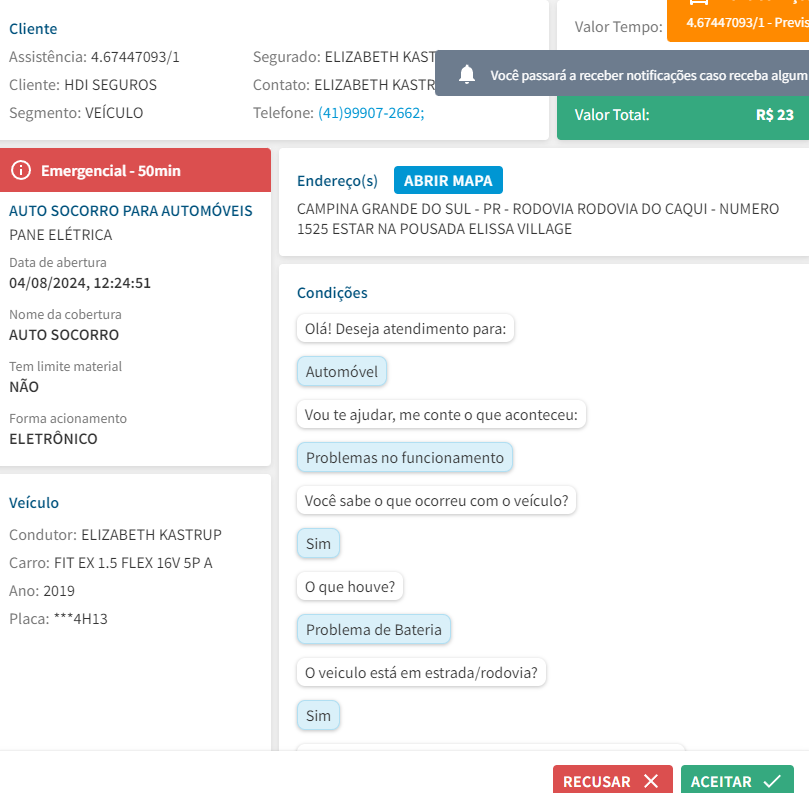
Task: Click the 'O que houve?' message bubble
Action: [x=350, y=587]
